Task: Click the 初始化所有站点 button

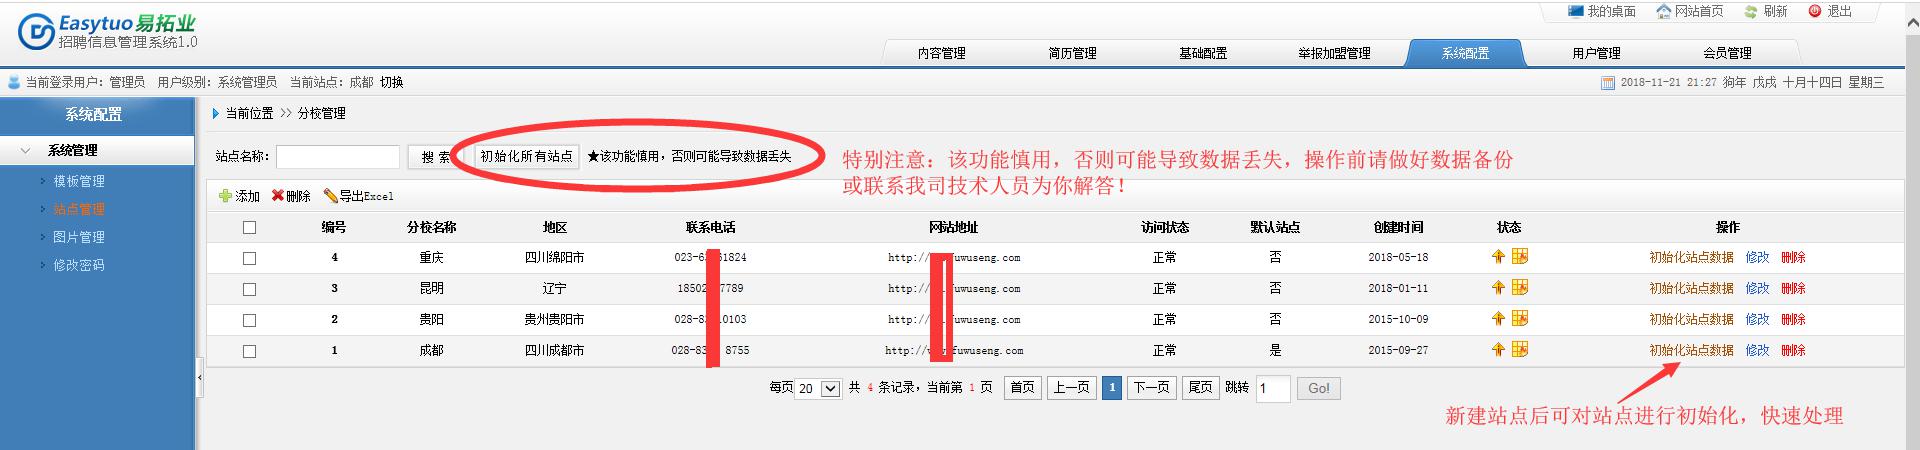Action: 526,156
